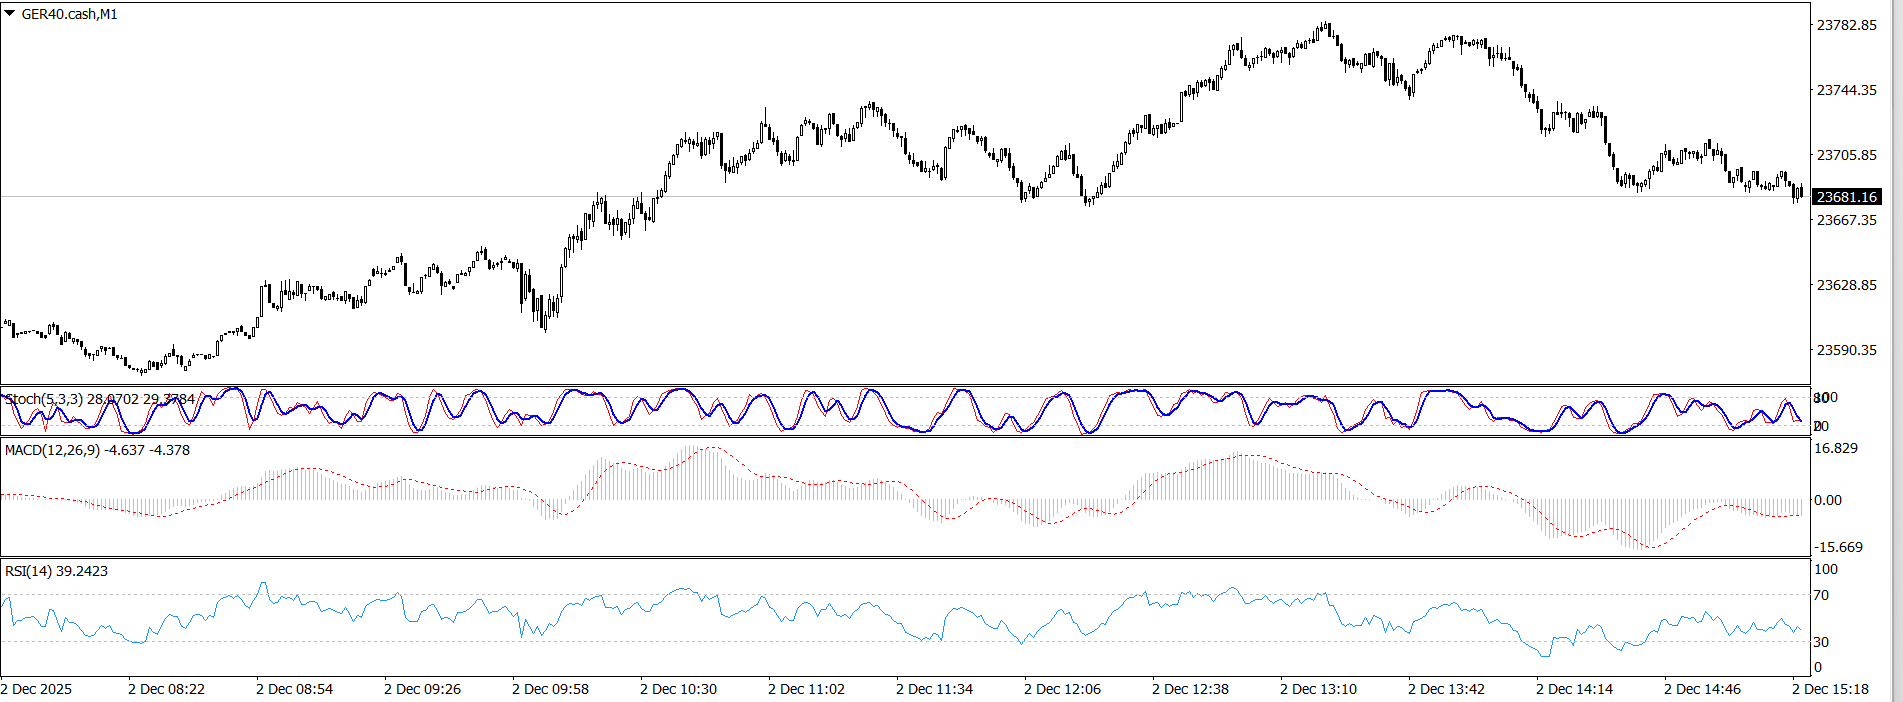Click the 23590.35 price scale label
This screenshot has height=702, width=1903.
coord(1846,350)
